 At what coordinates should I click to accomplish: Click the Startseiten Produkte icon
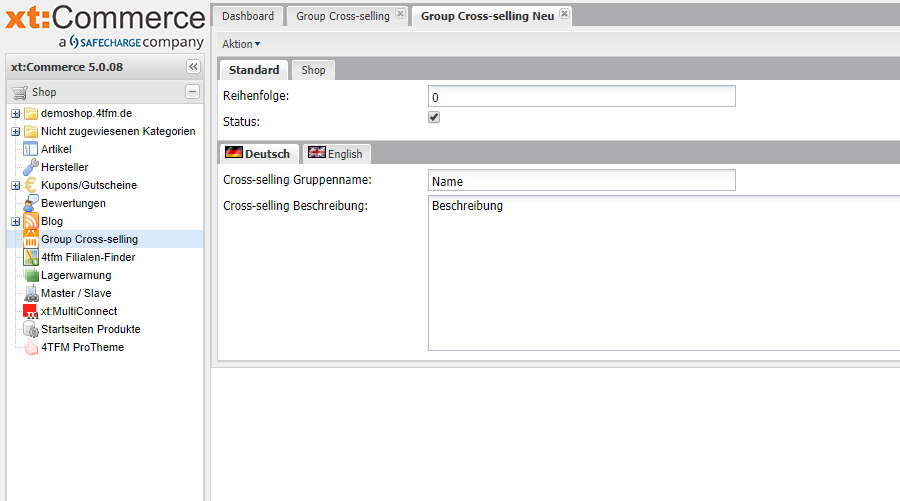(x=30, y=329)
